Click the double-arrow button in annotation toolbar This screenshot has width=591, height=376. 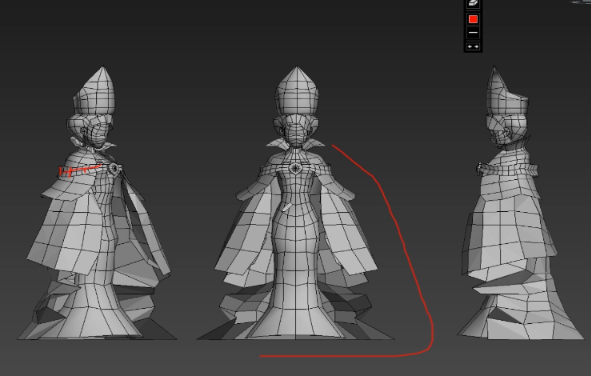pyautogui.click(x=473, y=46)
